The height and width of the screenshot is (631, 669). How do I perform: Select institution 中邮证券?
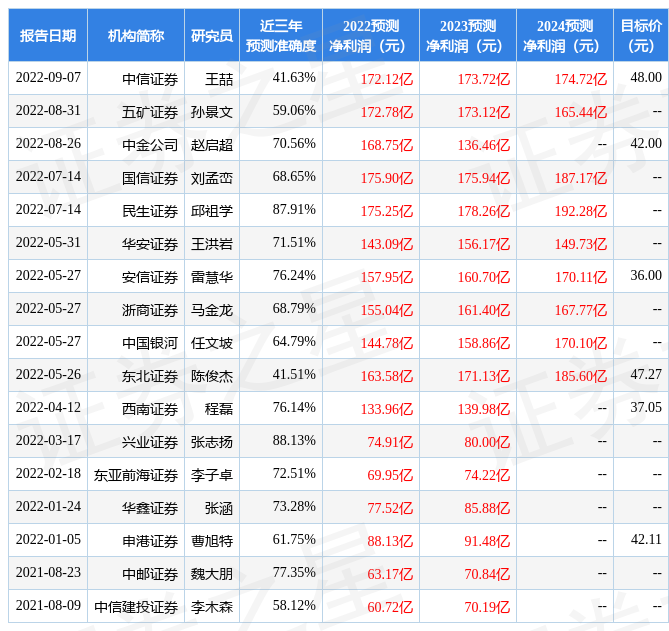point(150,574)
